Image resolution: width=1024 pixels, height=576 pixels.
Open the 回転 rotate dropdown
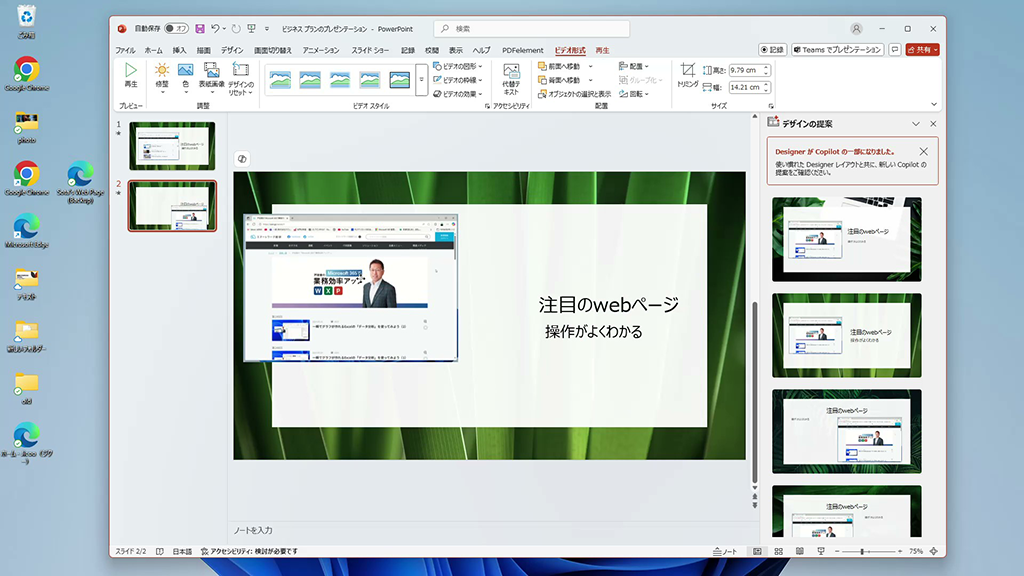coord(633,94)
